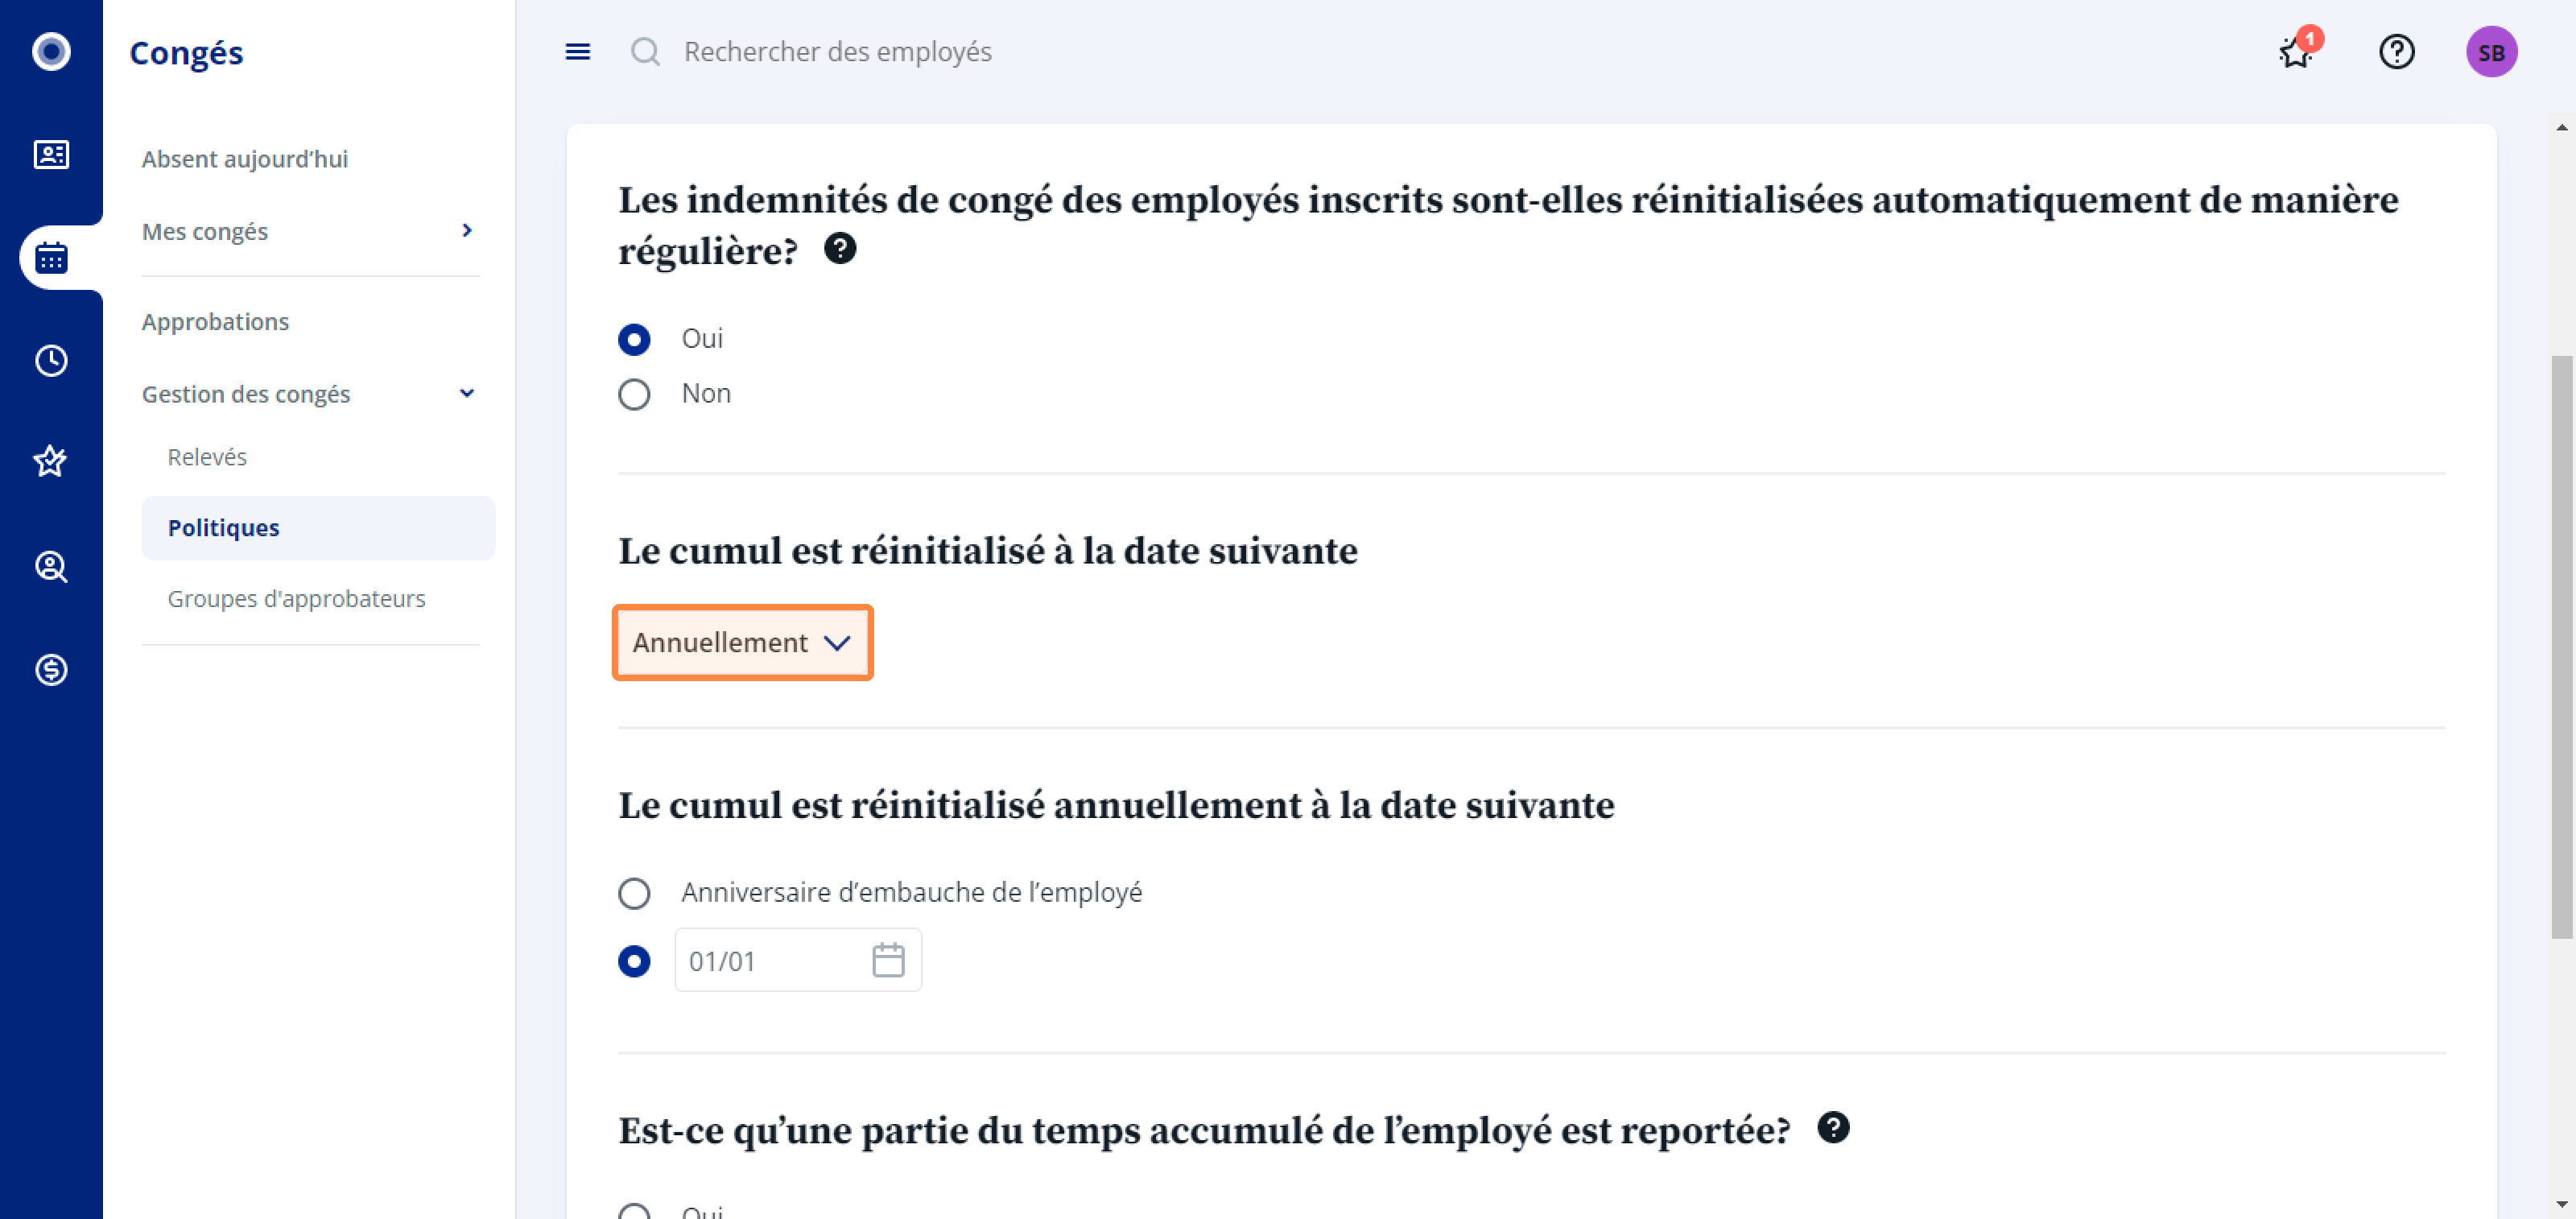Open the star performance sidebar icon
Viewport: 2576px width, 1219px height.
click(51, 462)
